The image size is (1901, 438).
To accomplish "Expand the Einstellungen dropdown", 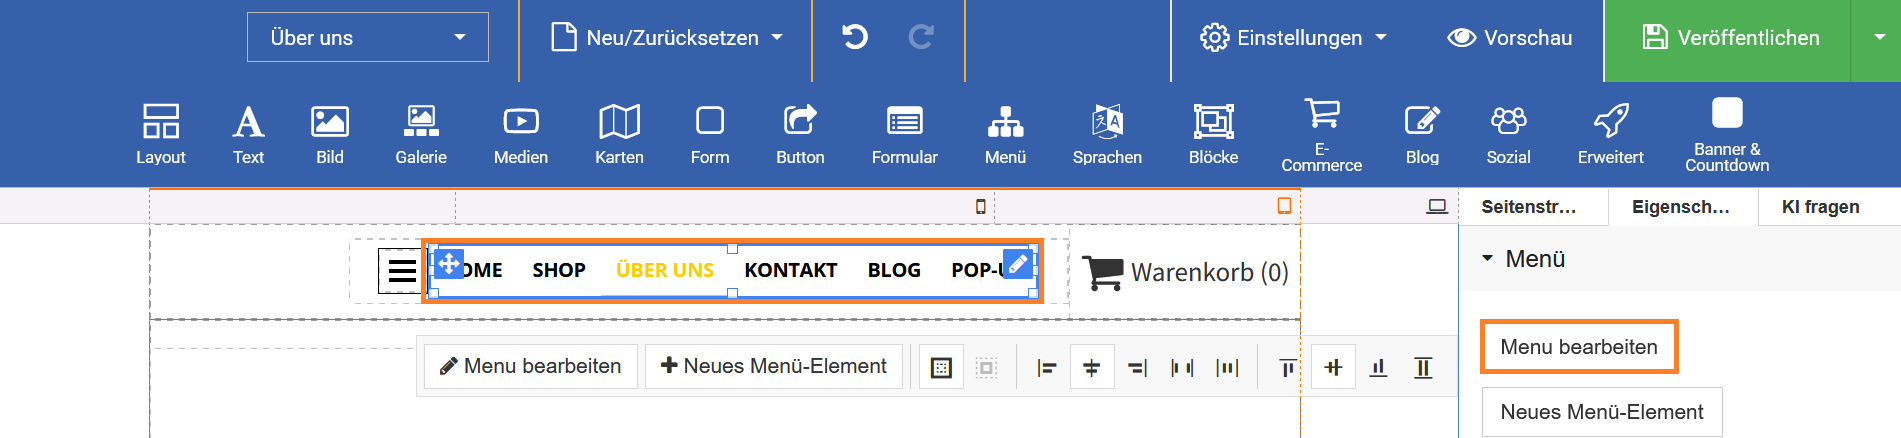I will click(1293, 38).
